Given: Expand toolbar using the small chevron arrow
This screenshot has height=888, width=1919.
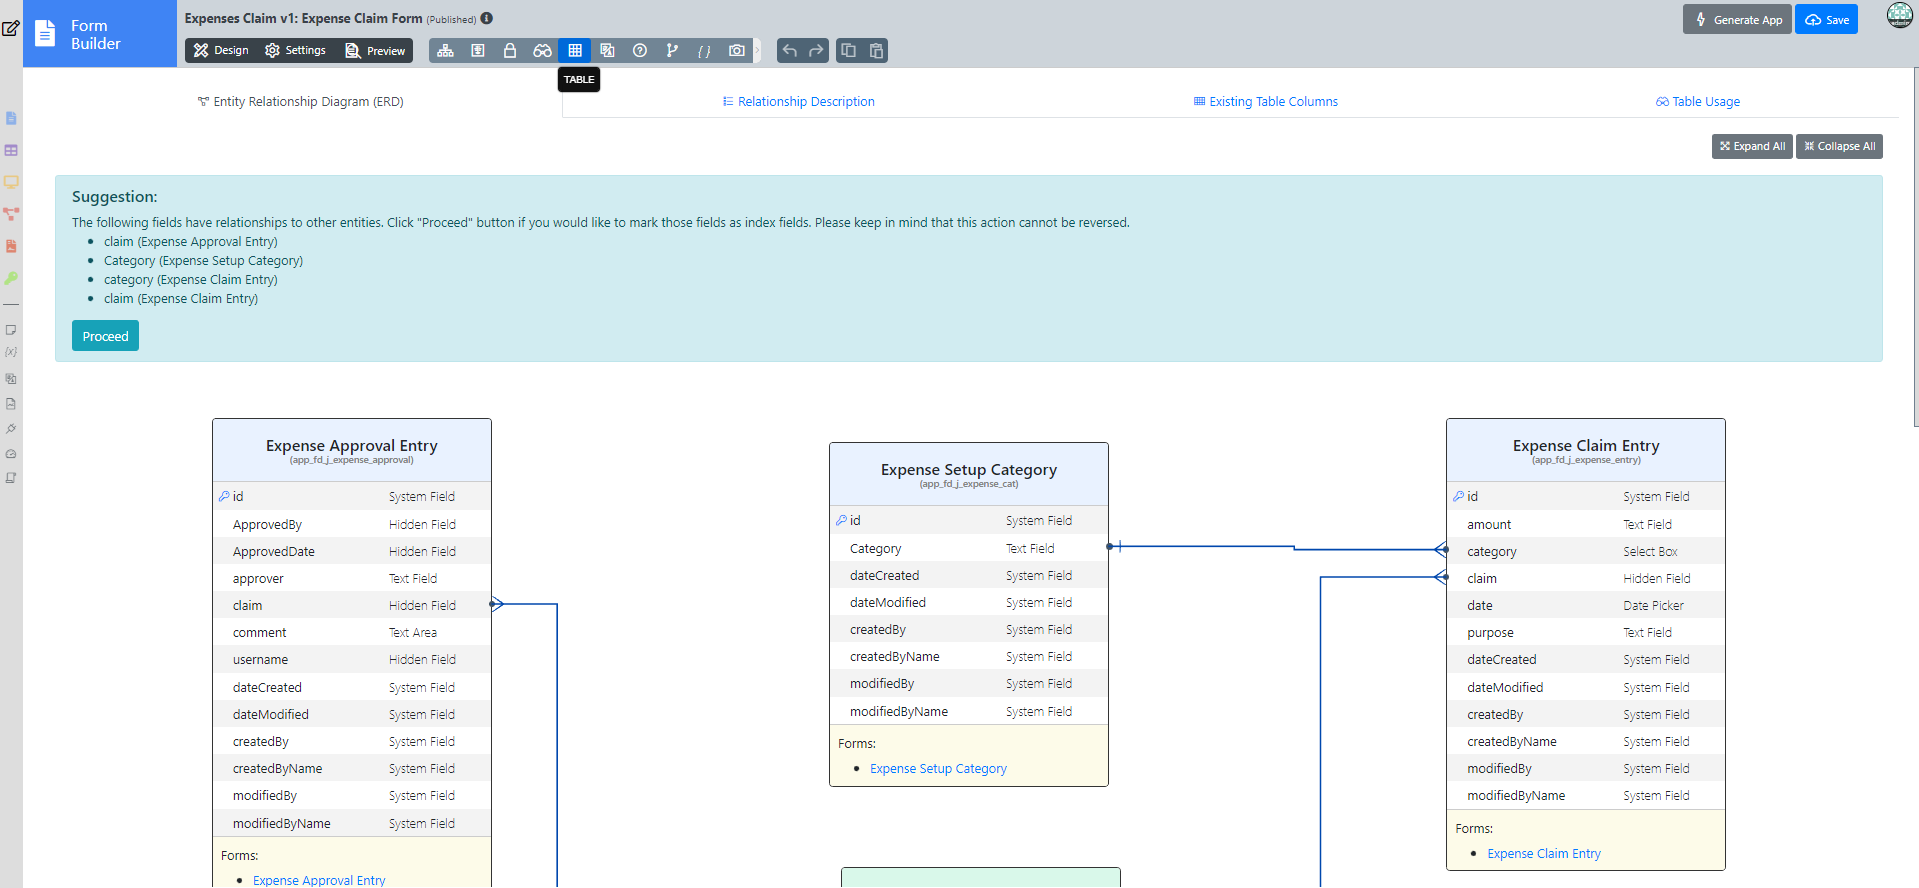Looking at the screenshot, I should pyautogui.click(x=758, y=51).
